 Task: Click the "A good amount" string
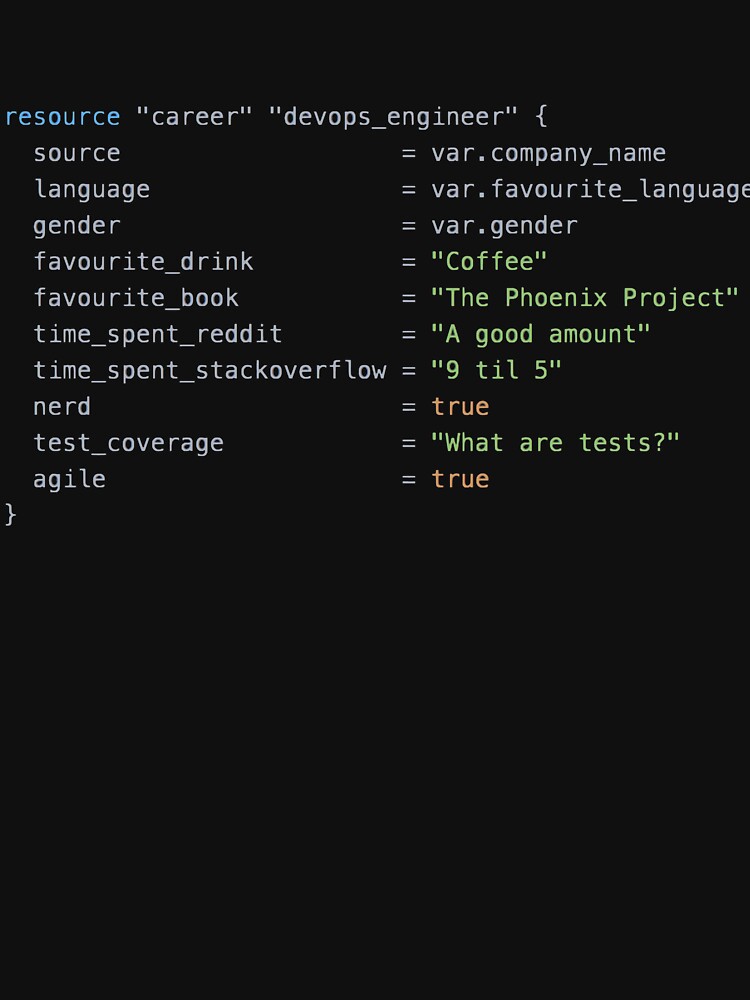point(541,334)
